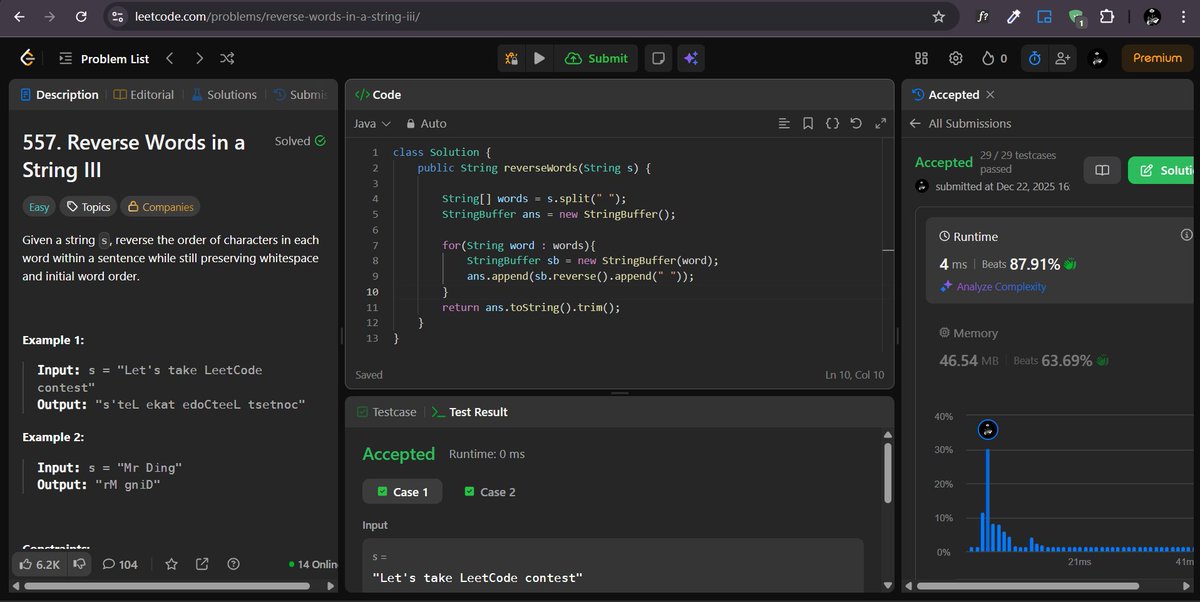Open the notes book icon in Accepted panel
The height and width of the screenshot is (602, 1200).
click(x=1102, y=170)
